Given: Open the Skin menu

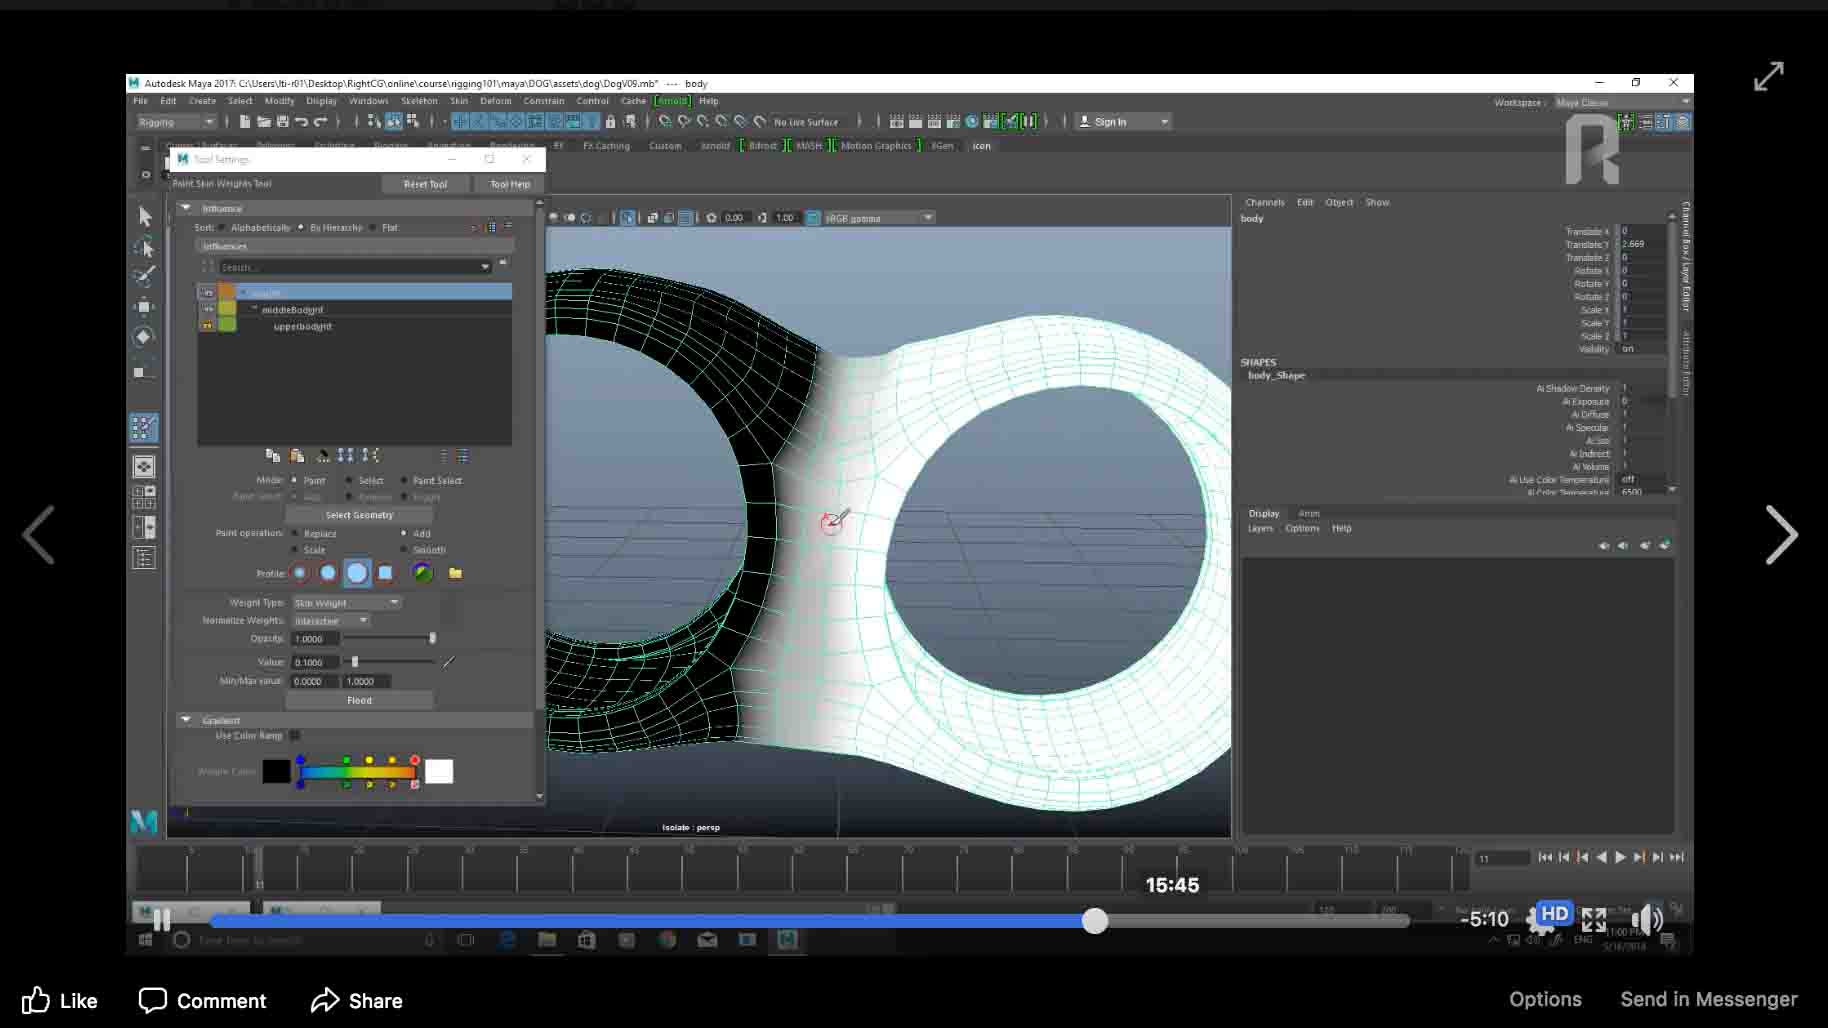Looking at the screenshot, I should pos(459,101).
